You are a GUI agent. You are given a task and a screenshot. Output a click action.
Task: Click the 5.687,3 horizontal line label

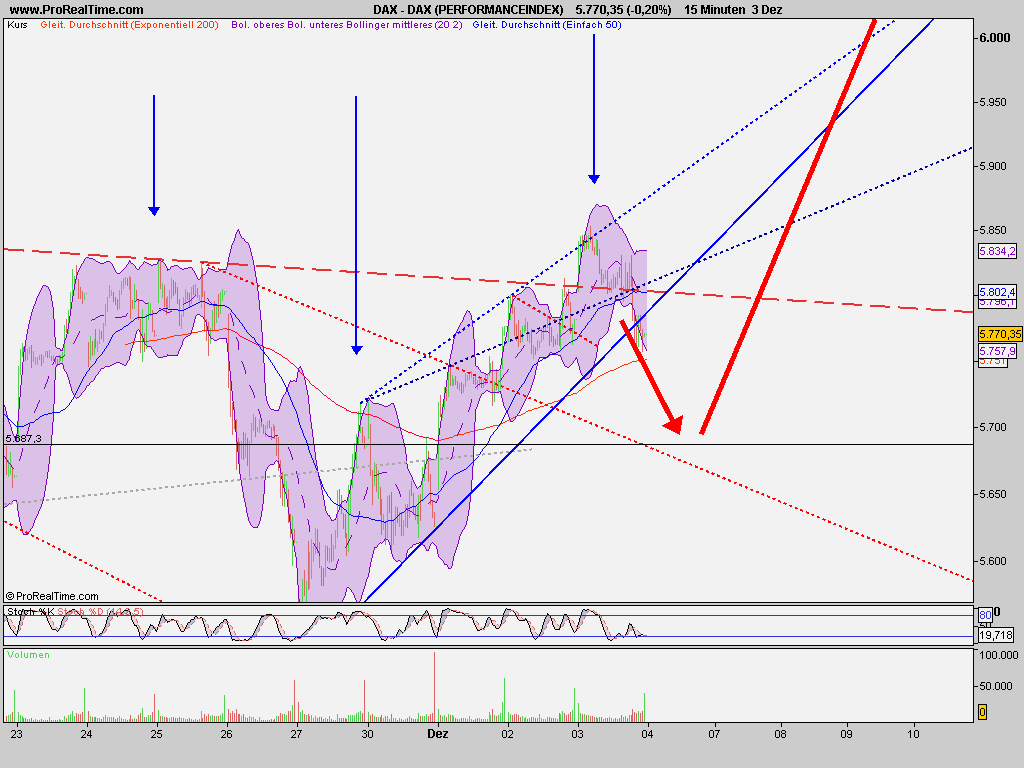click(x=22, y=438)
